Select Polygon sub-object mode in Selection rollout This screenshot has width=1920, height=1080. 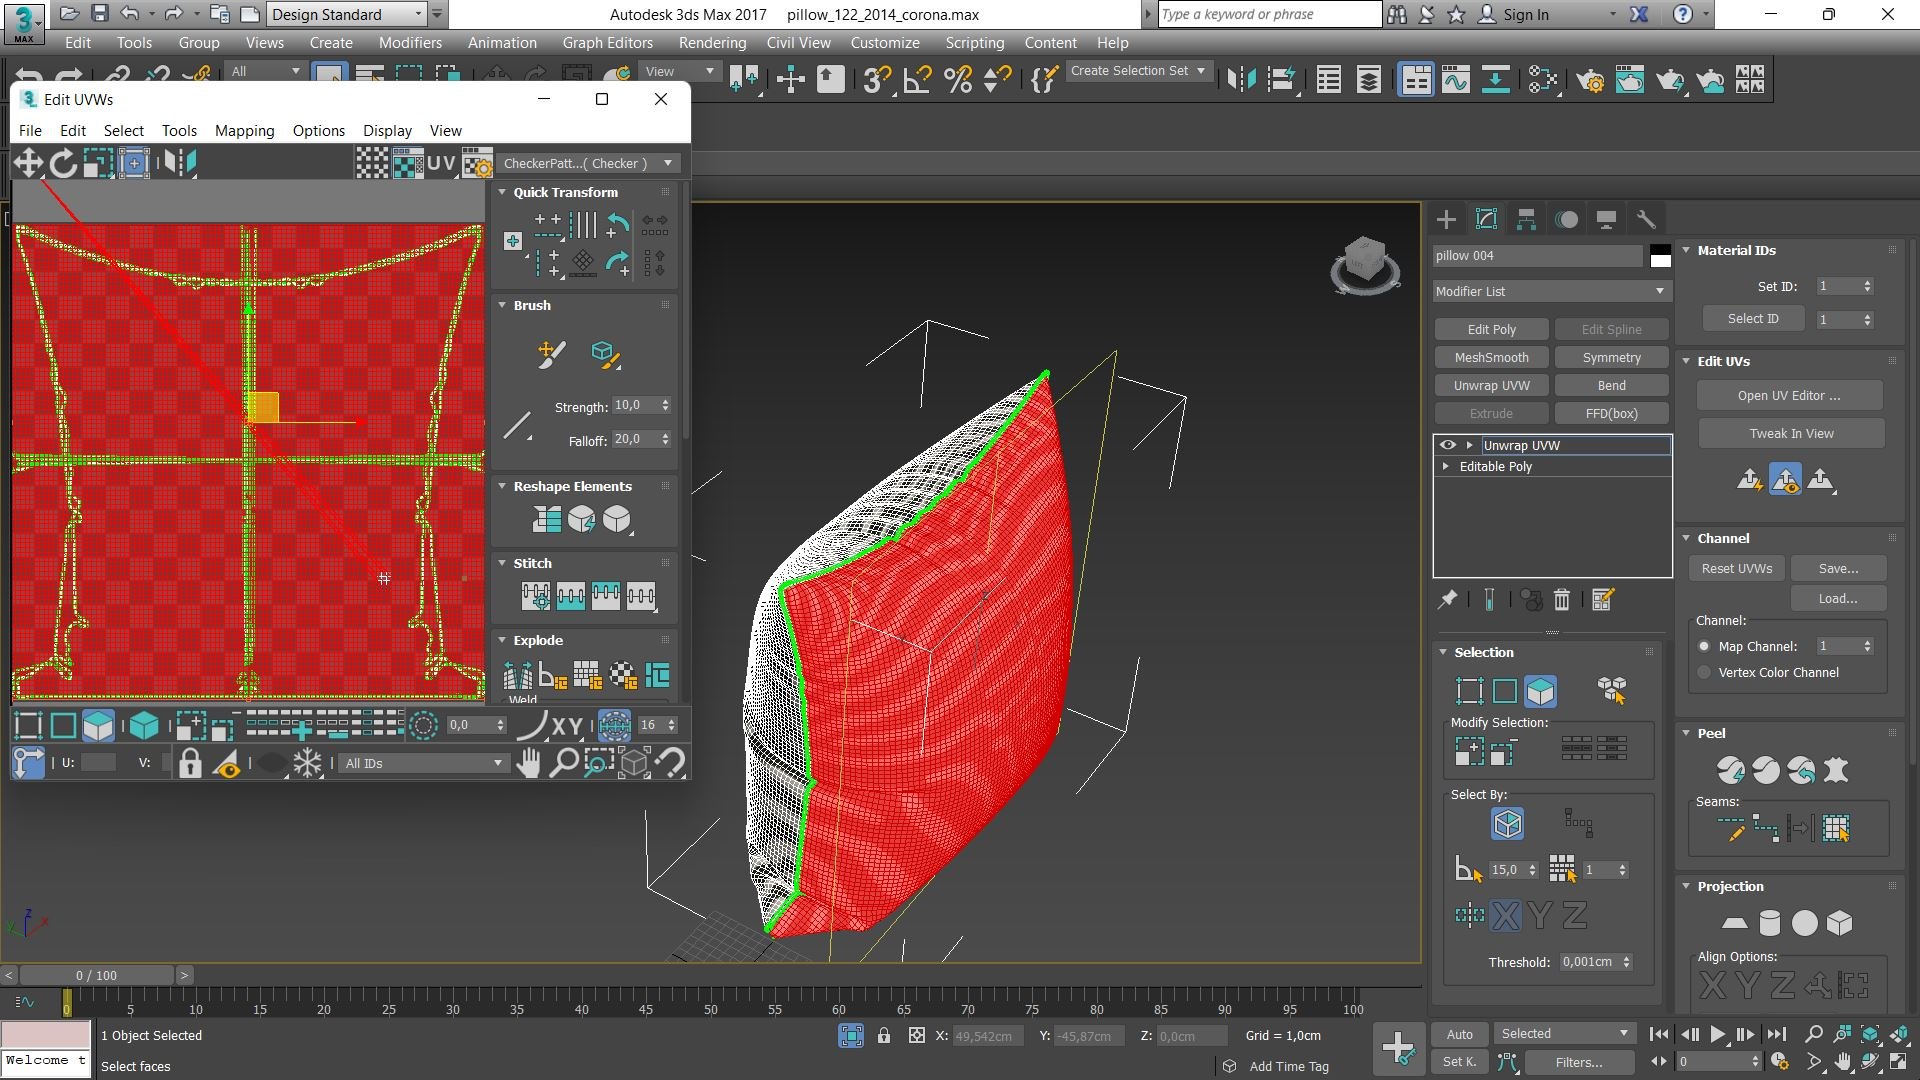1540,691
